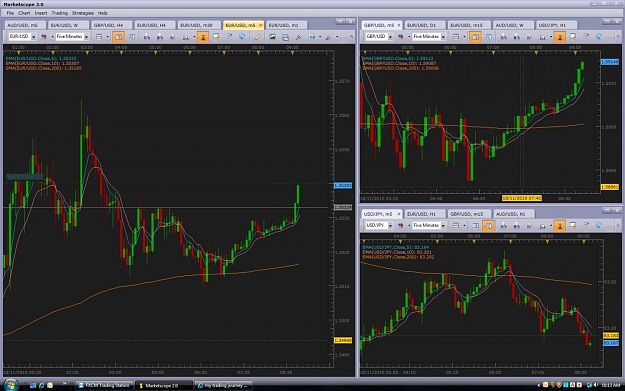
Task: Select Marketscope 2.0 taskbar button
Action: click(163, 385)
